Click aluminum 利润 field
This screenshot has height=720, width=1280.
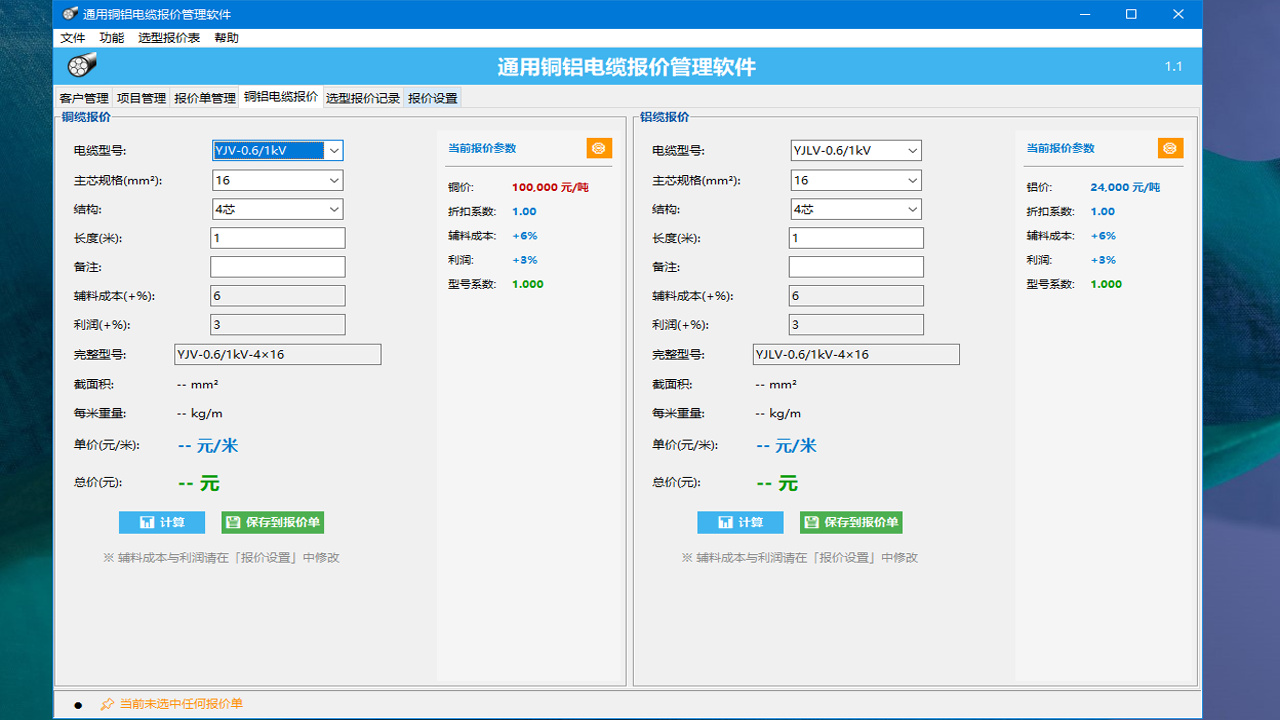point(856,325)
